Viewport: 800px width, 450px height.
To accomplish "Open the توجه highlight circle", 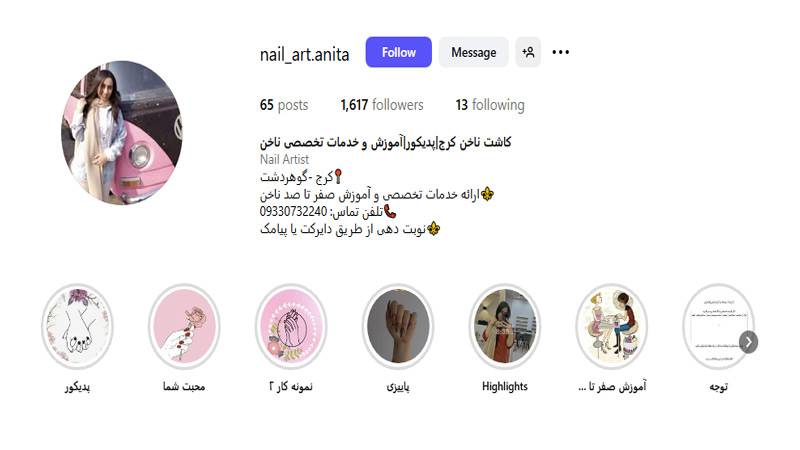I will click(x=718, y=327).
